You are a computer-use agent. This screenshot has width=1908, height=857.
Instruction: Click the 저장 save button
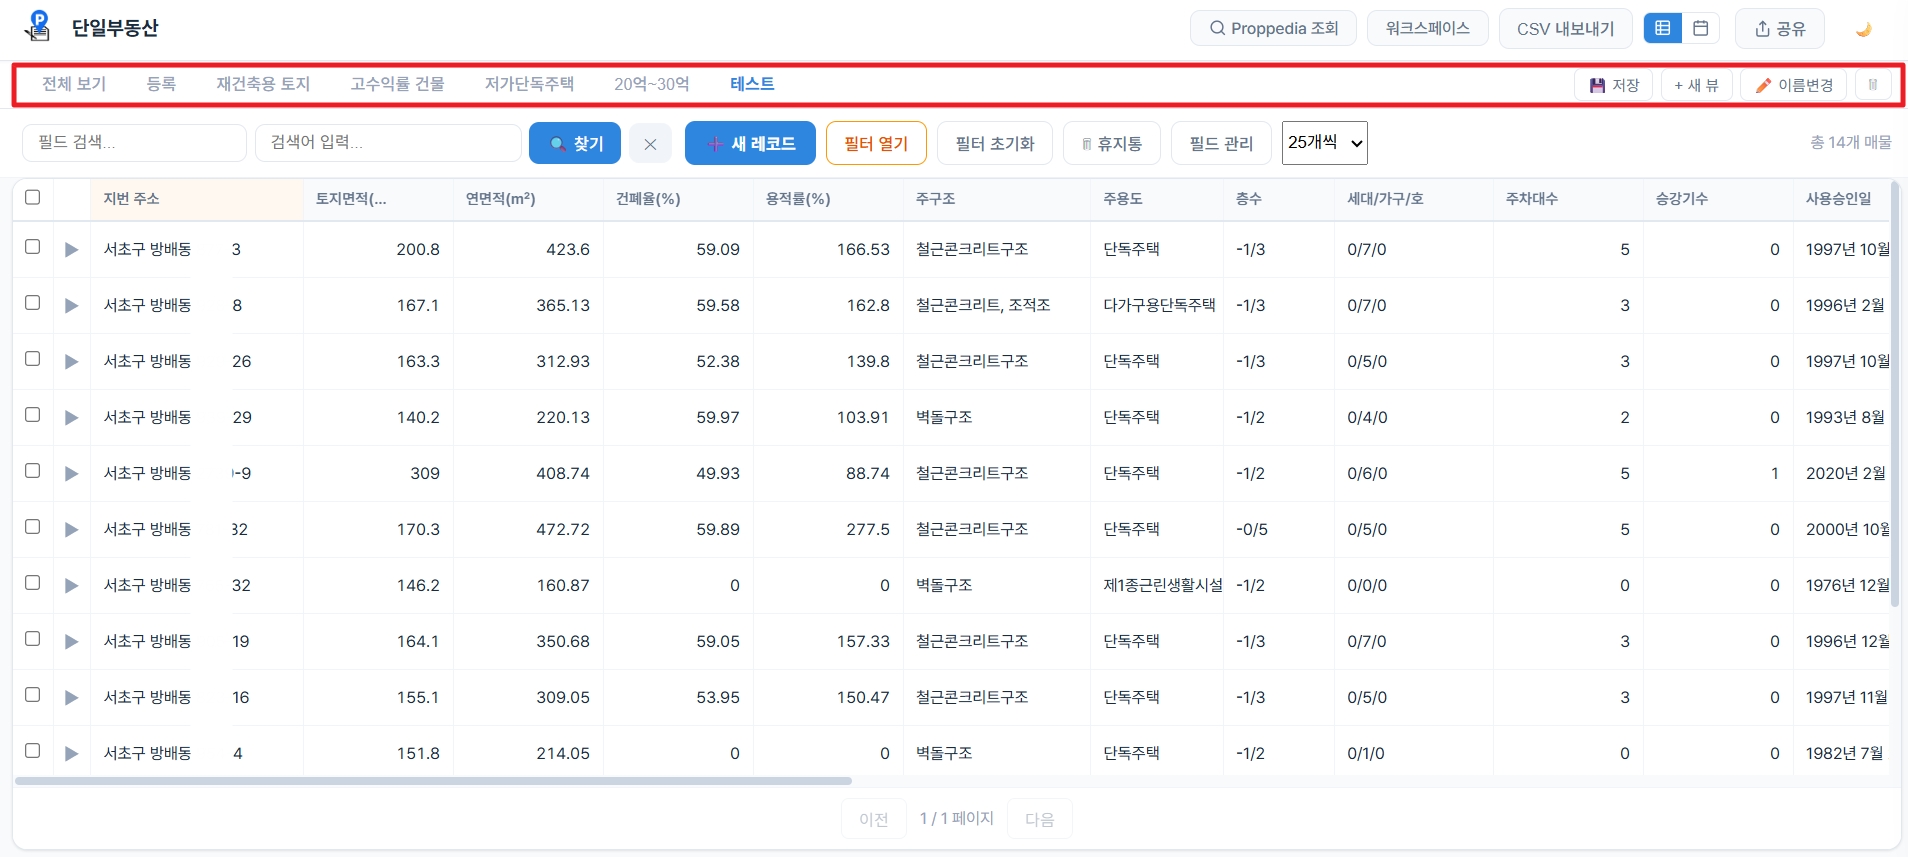pos(1614,85)
